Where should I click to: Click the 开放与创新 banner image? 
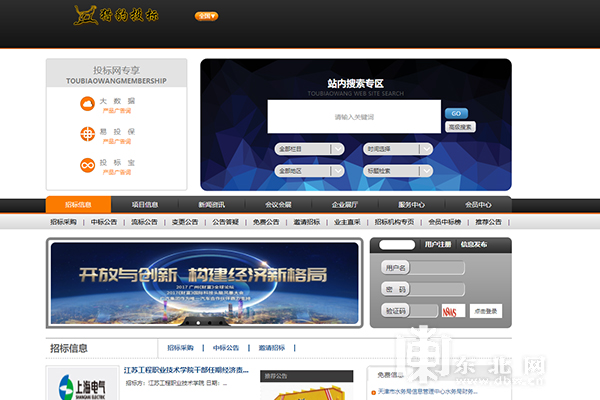click(x=204, y=283)
